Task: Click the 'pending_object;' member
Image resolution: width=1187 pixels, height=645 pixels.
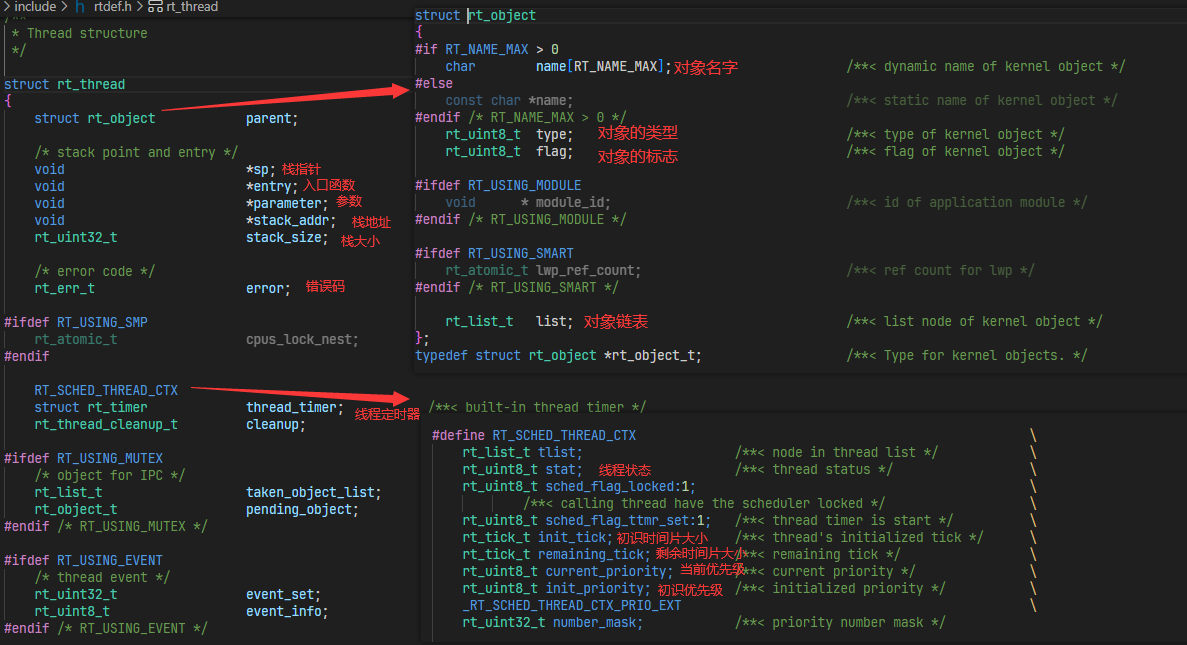Action: [x=302, y=509]
